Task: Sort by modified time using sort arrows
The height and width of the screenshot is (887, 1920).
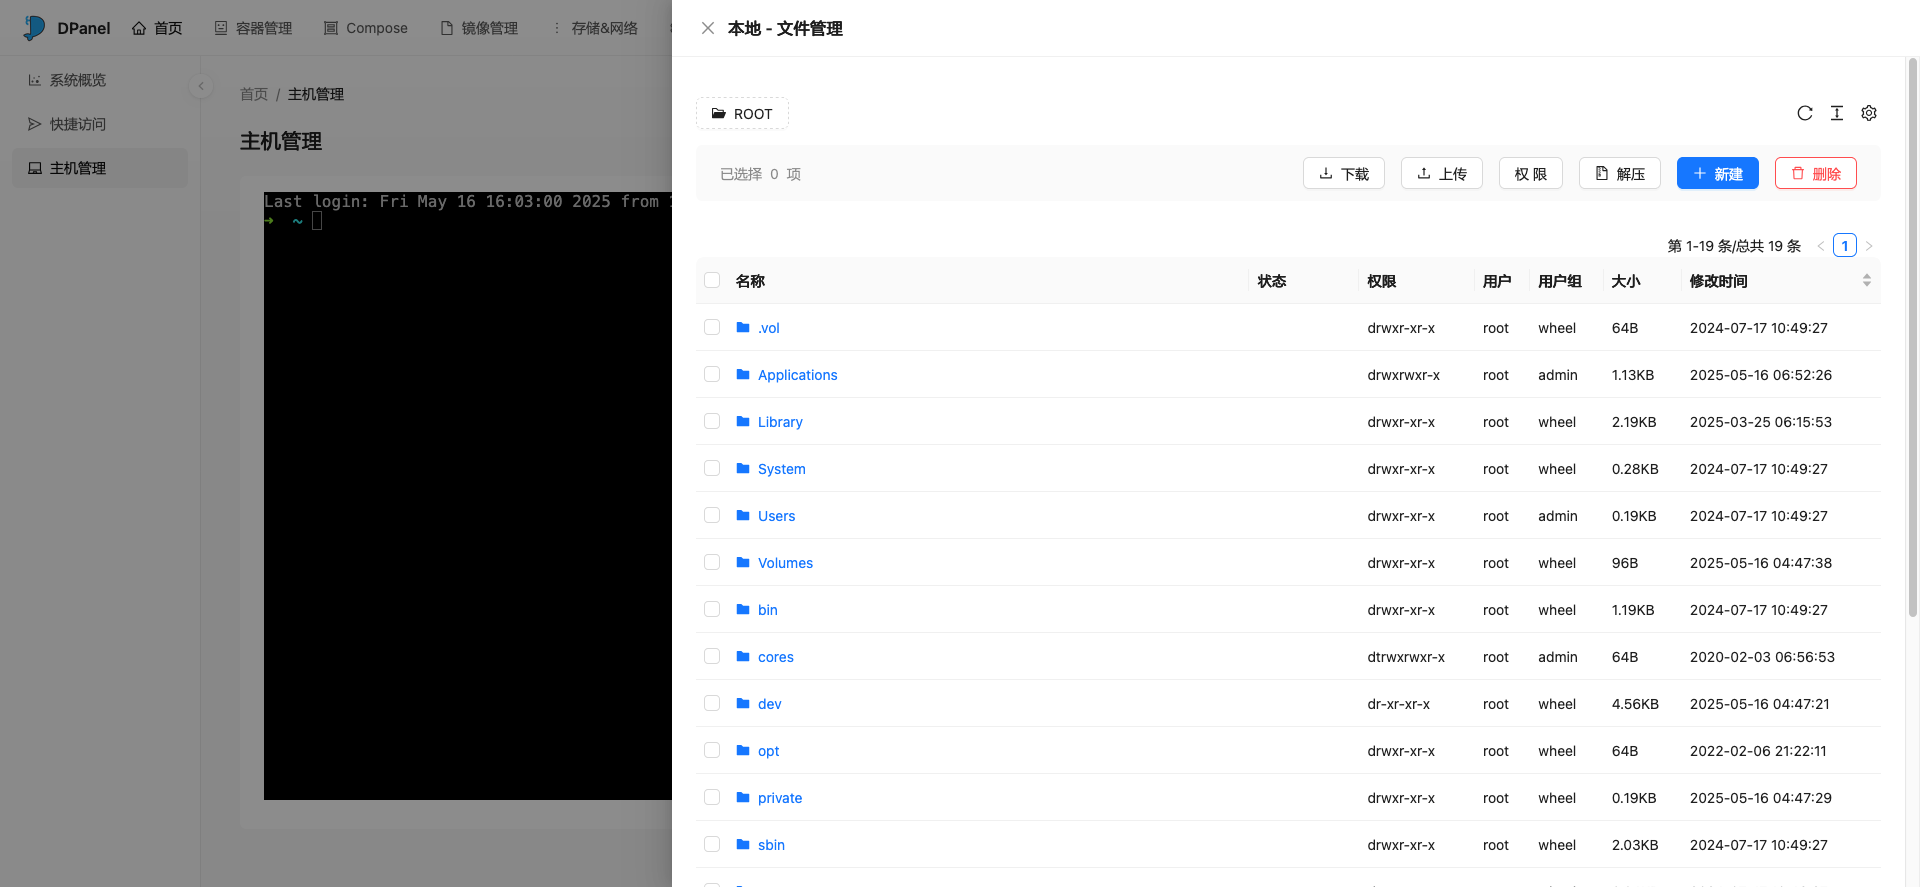Action: [1867, 280]
